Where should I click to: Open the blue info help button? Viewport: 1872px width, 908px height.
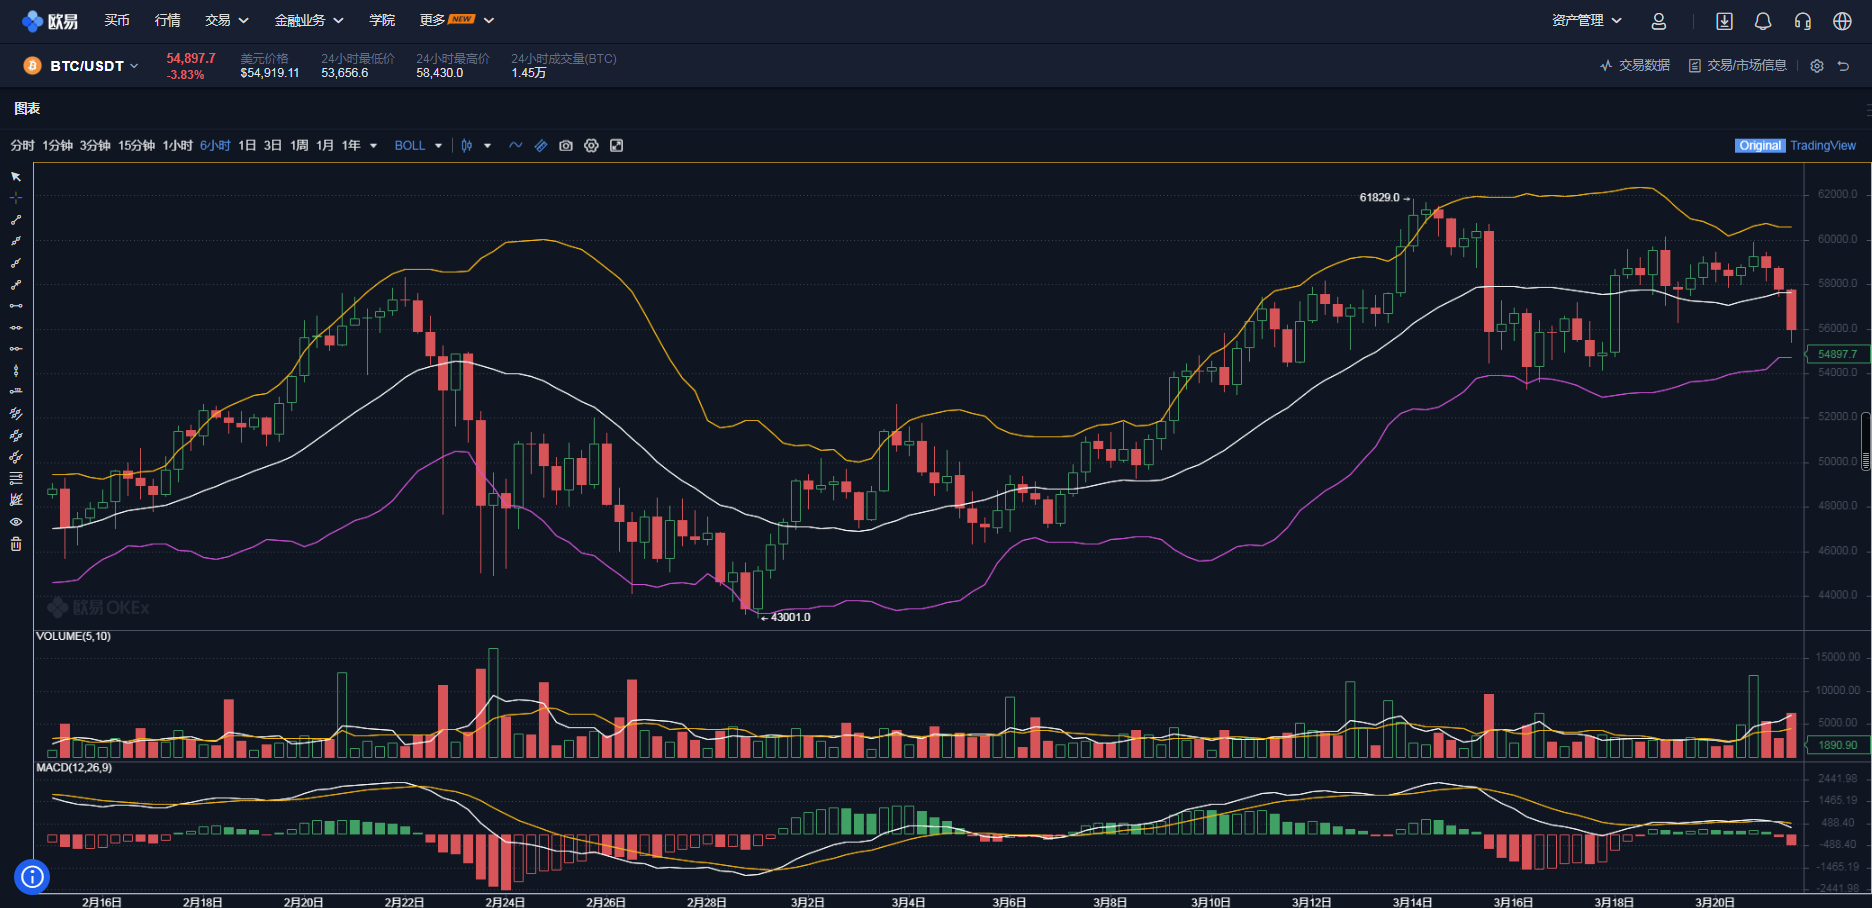click(32, 877)
